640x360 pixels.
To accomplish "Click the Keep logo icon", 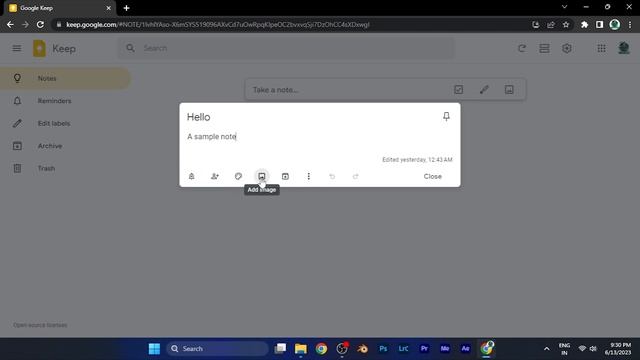I will (x=39, y=49).
